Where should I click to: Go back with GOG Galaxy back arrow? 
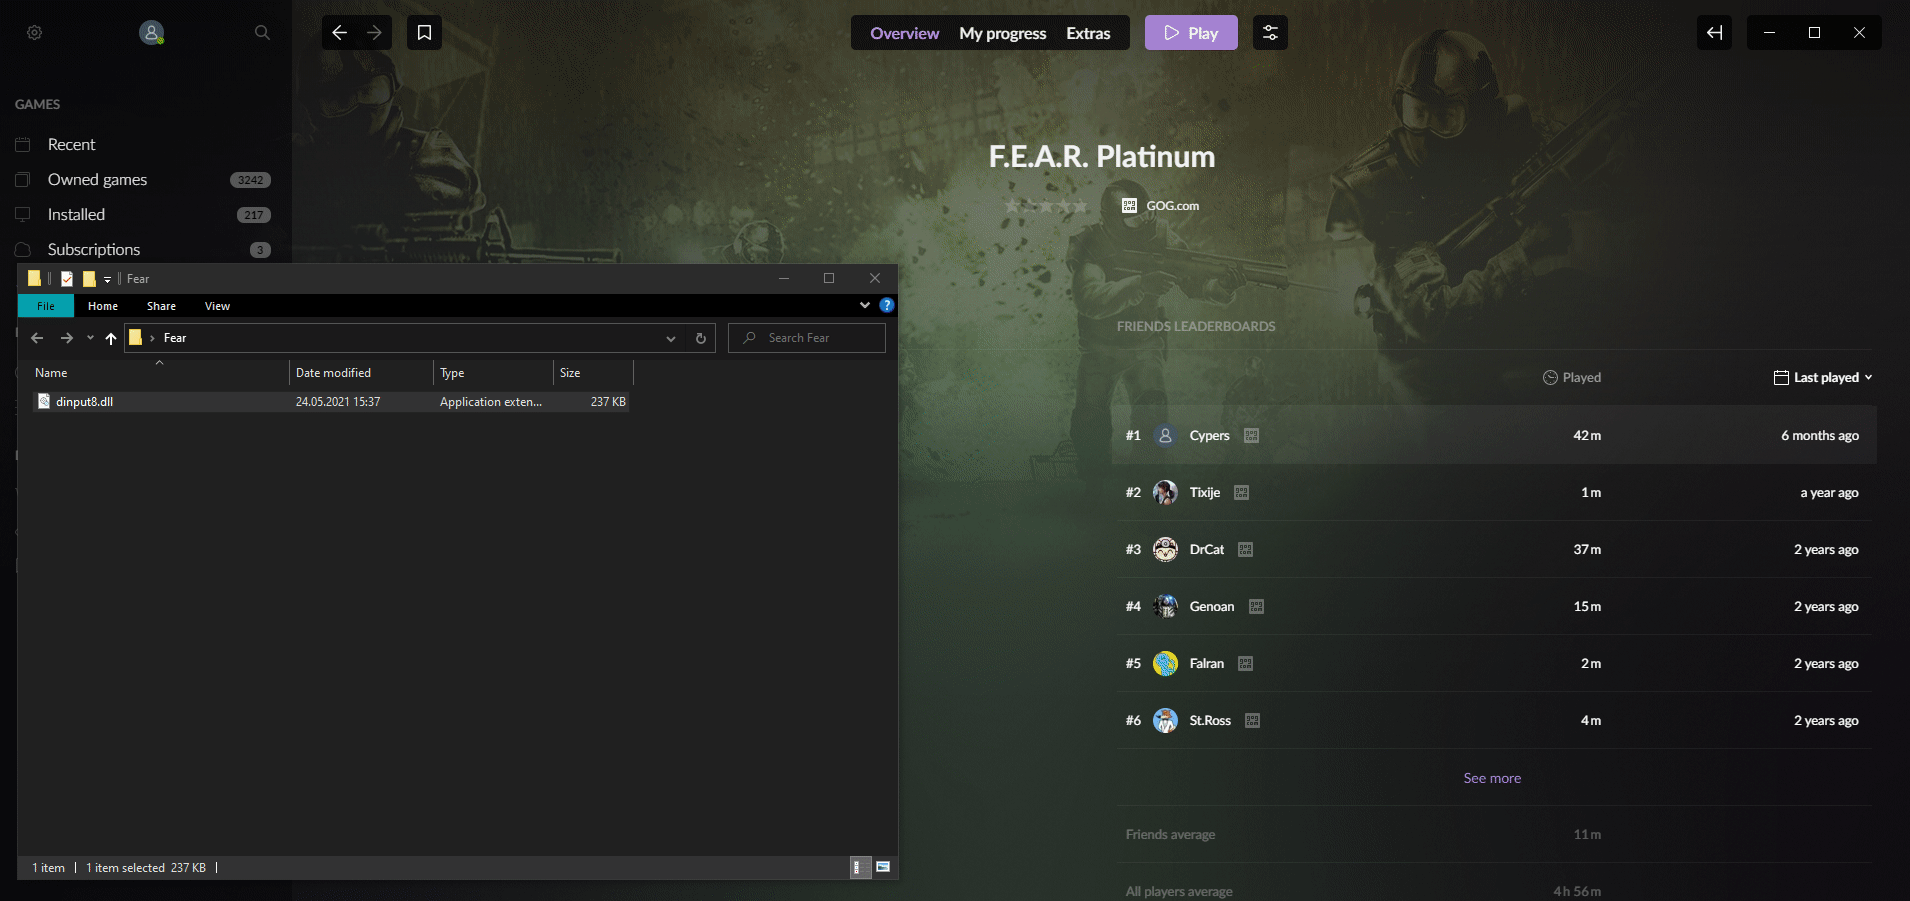pyautogui.click(x=339, y=33)
